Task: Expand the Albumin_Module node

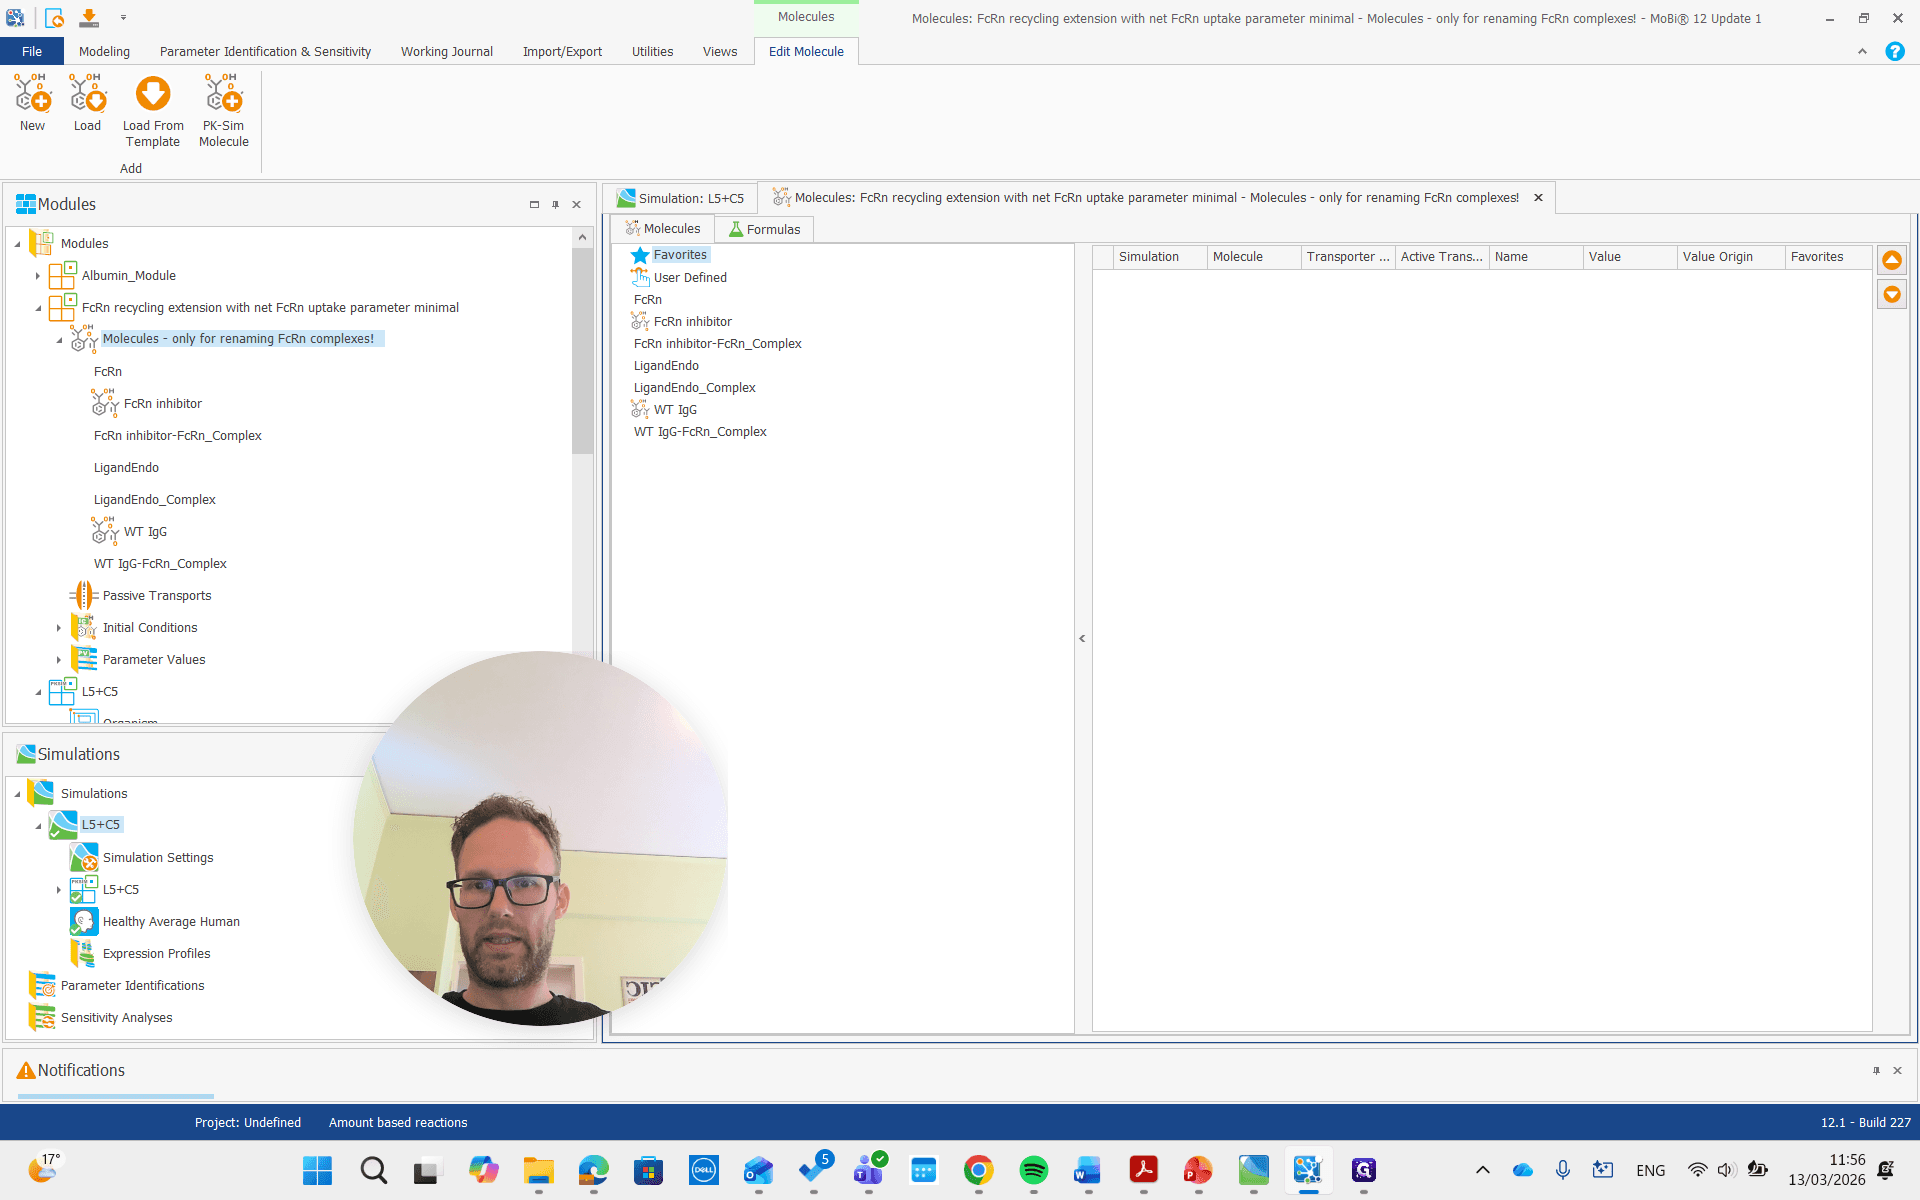Action: pyautogui.click(x=38, y=276)
